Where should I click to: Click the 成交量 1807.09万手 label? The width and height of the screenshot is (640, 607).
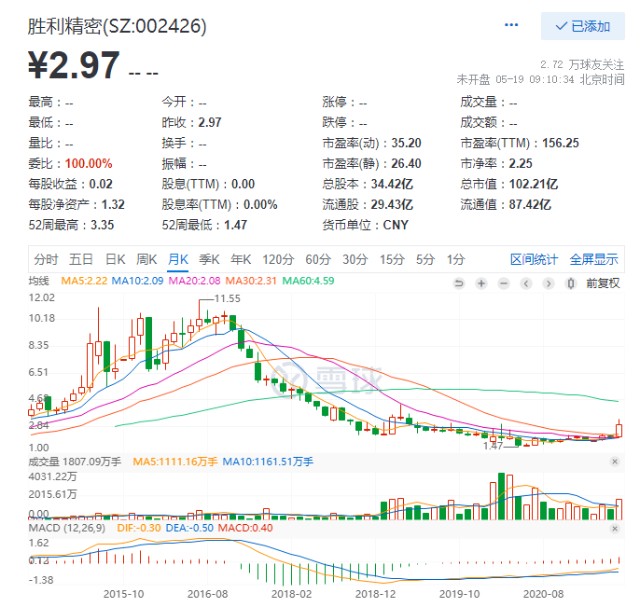pos(75,462)
